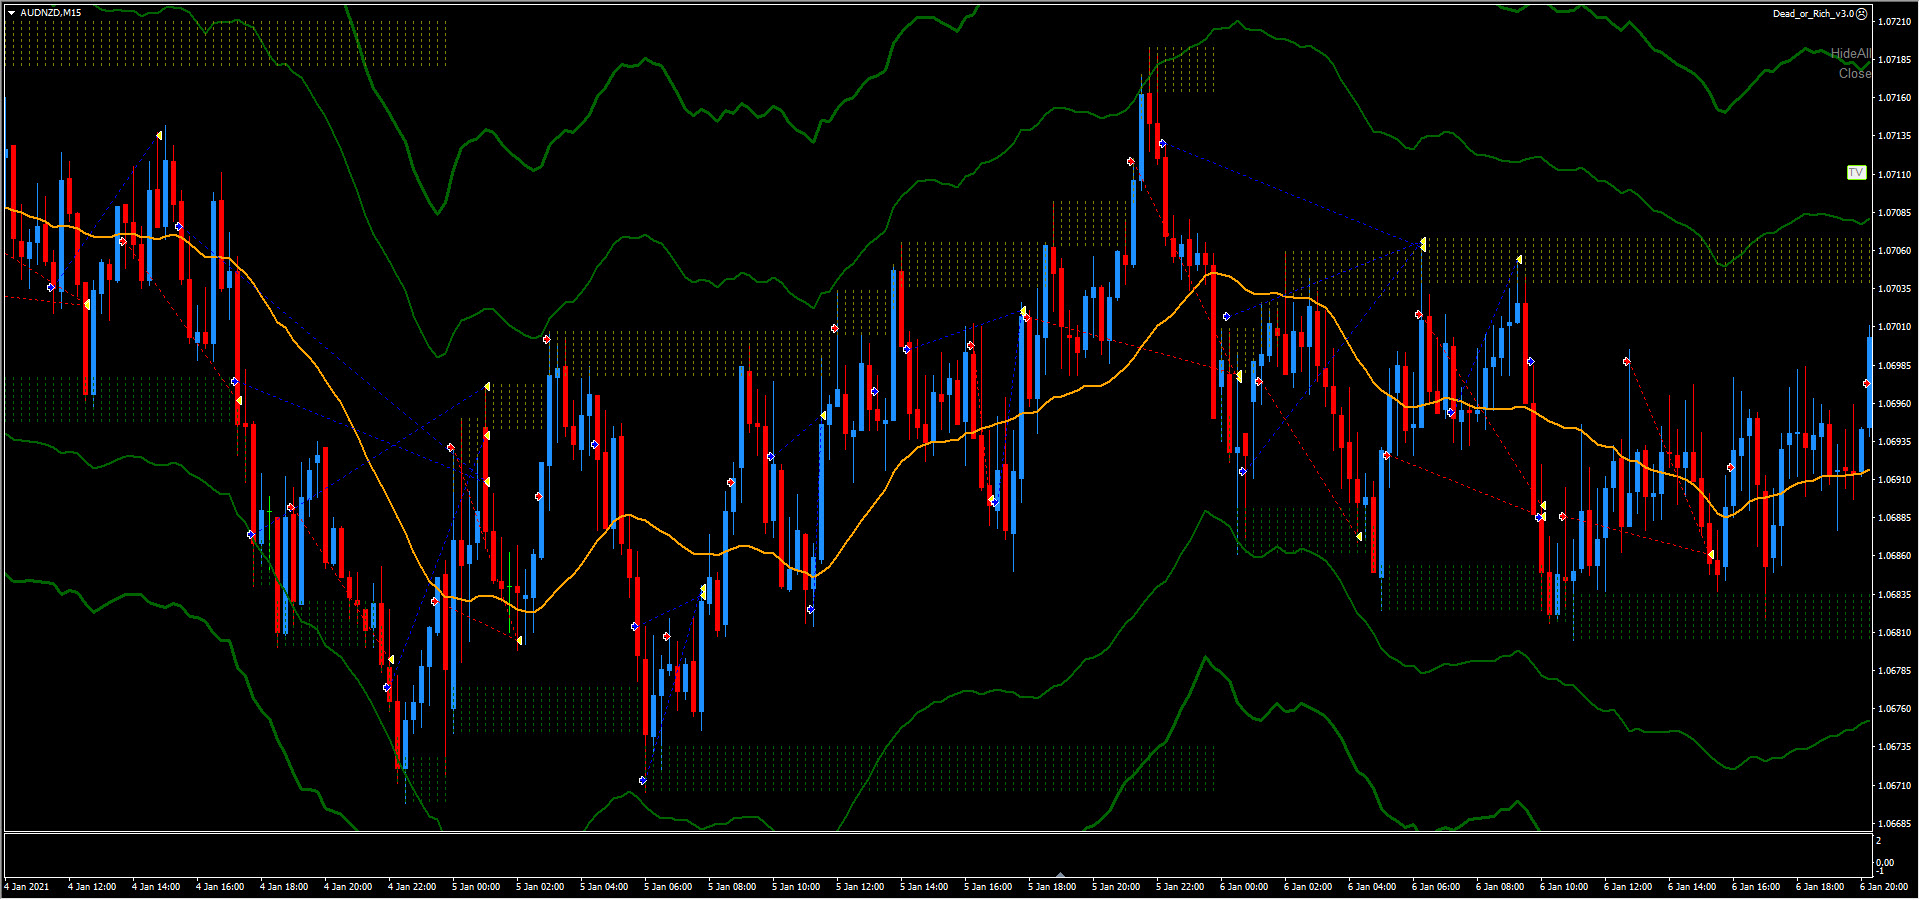Click the 6 Jan 12:00 time label
The image size is (1920, 900).
[x=1628, y=887]
